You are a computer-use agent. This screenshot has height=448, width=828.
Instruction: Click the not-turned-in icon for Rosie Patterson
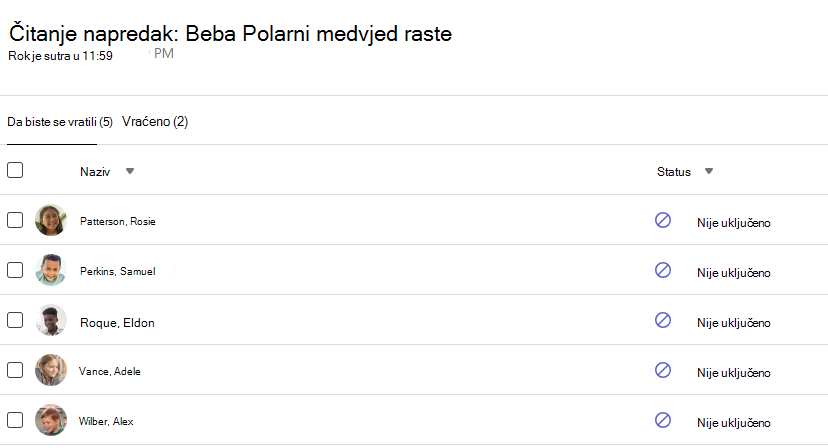[x=663, y=220]
